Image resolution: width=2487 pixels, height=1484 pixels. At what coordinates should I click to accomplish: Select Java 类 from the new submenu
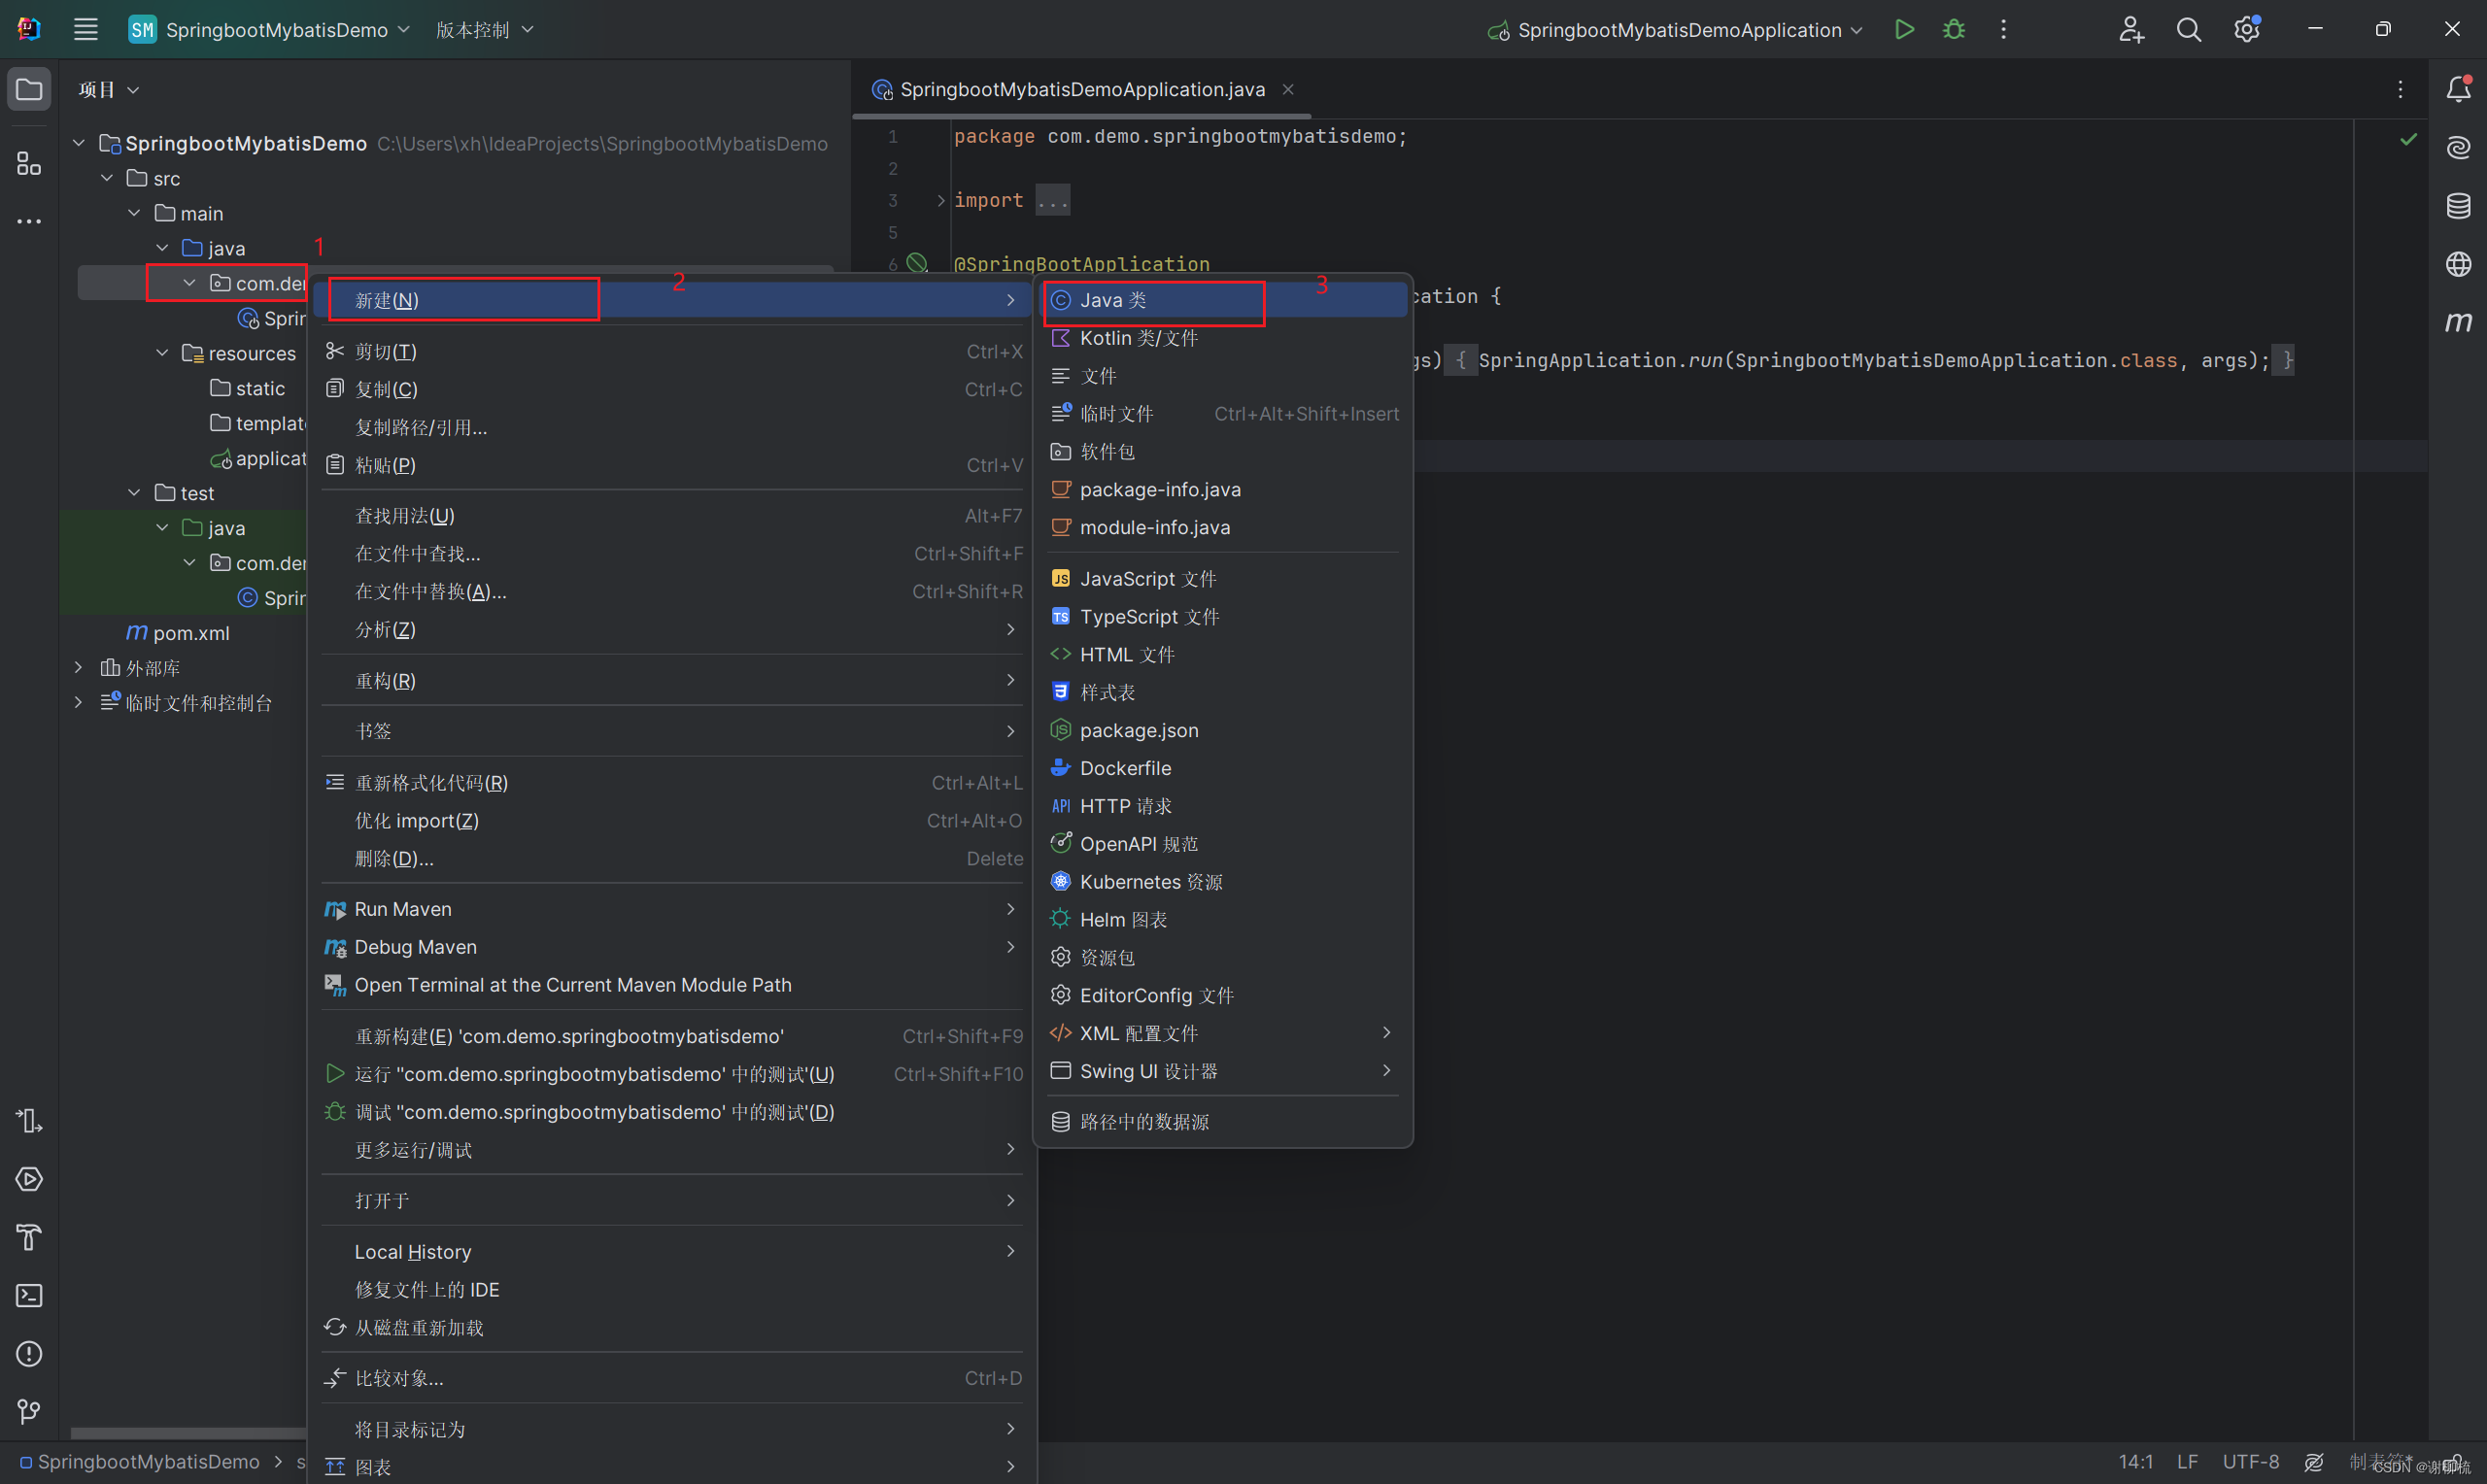(1113, 300)
